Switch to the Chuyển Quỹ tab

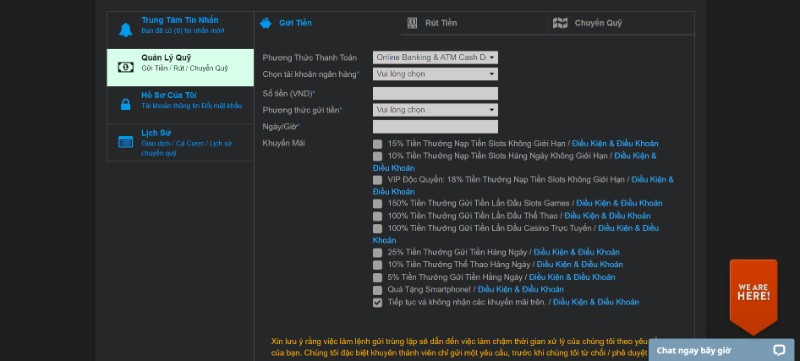click(621, 23)
